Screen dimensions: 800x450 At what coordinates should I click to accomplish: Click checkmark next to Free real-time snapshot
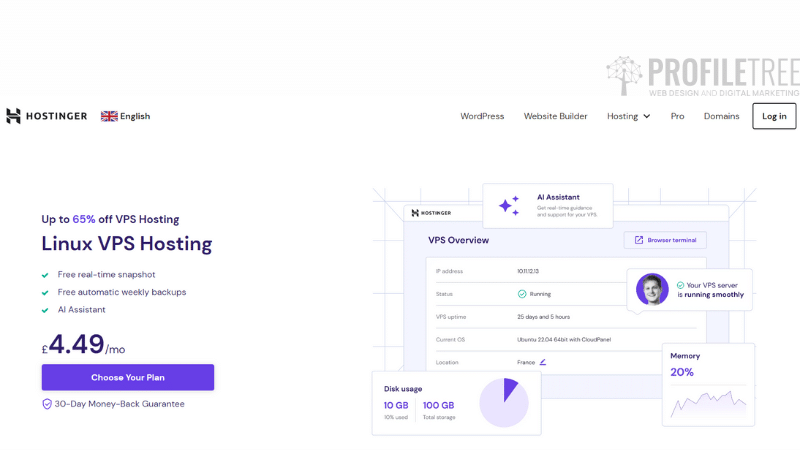pos(45,275)
